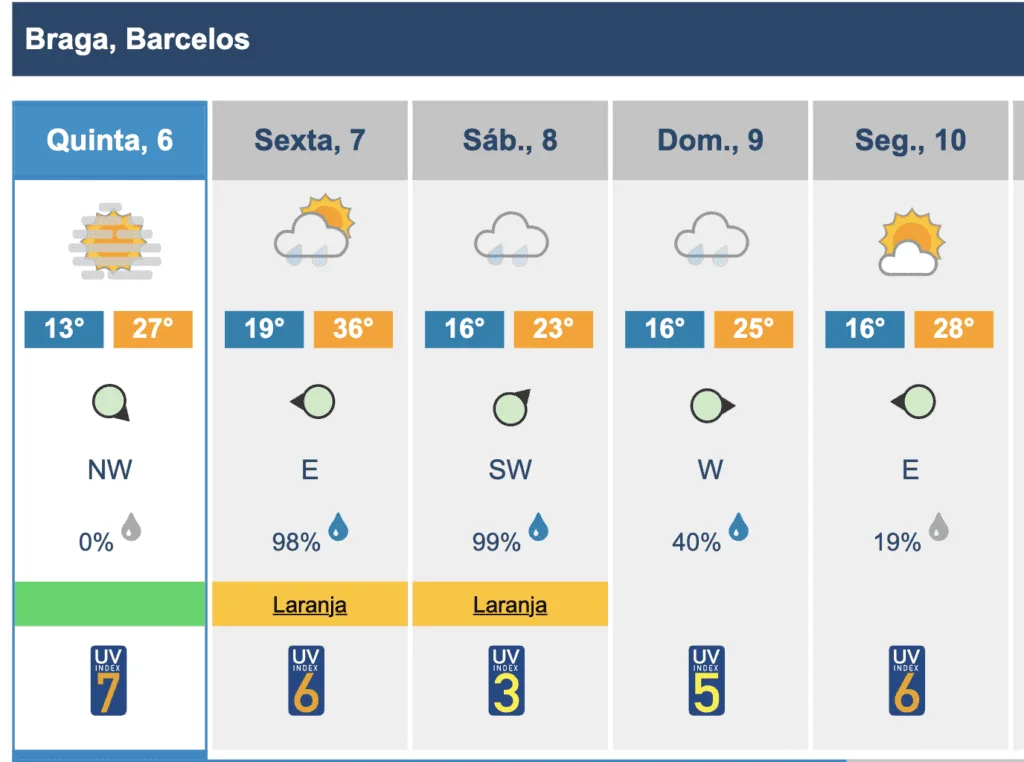1024x762 pixels.
Task: Click Domingo's W wind direction icon
Action: point(712,405)
